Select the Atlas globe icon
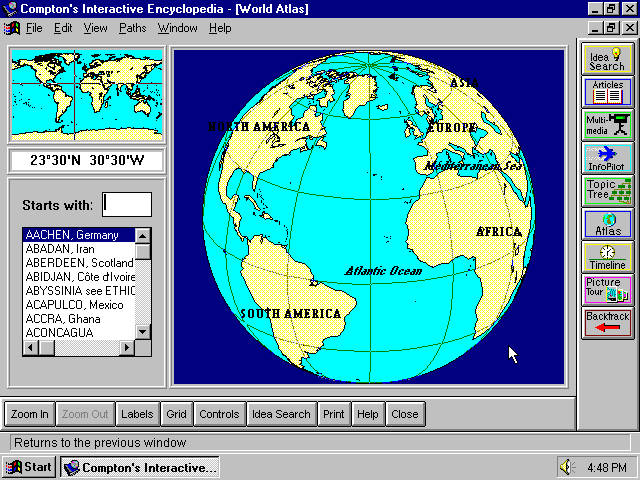This screenshot has width=640, height=480. 607,224
